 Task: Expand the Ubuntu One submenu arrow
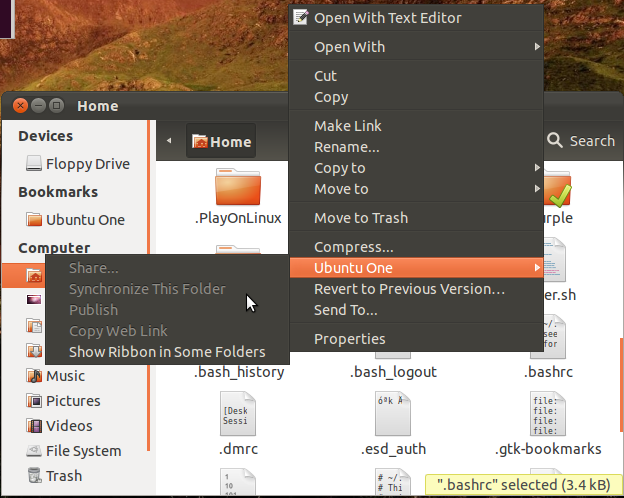[537, 268]
